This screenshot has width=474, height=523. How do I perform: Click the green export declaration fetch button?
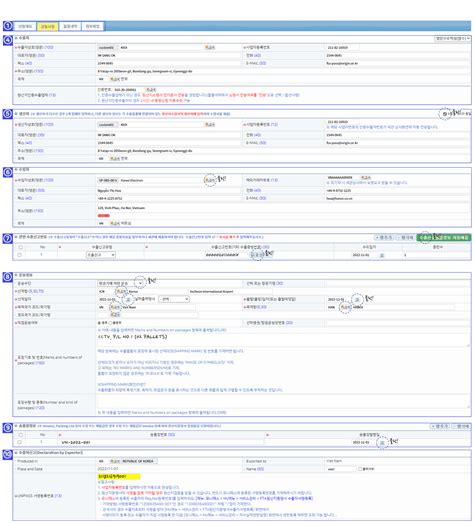click(444, 237)
